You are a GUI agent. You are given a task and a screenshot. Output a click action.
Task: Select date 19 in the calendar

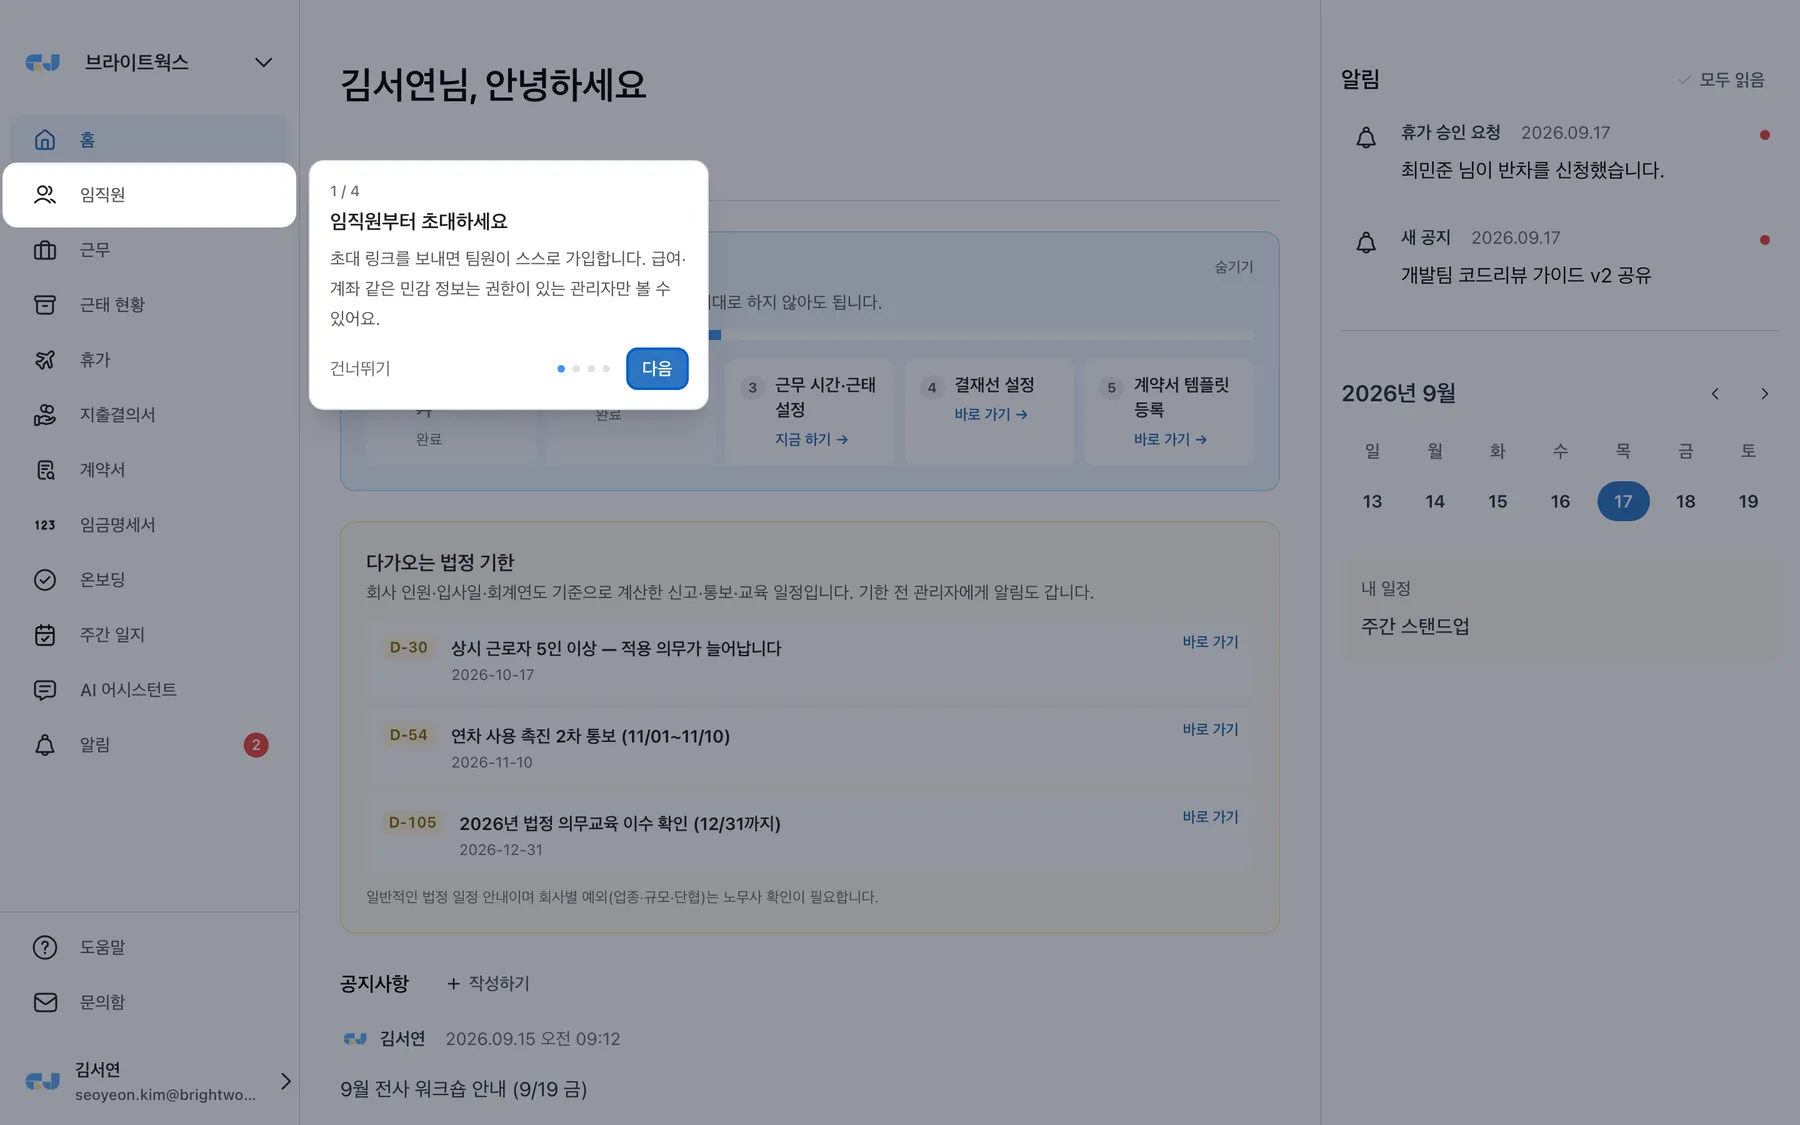click(1748, 501)
